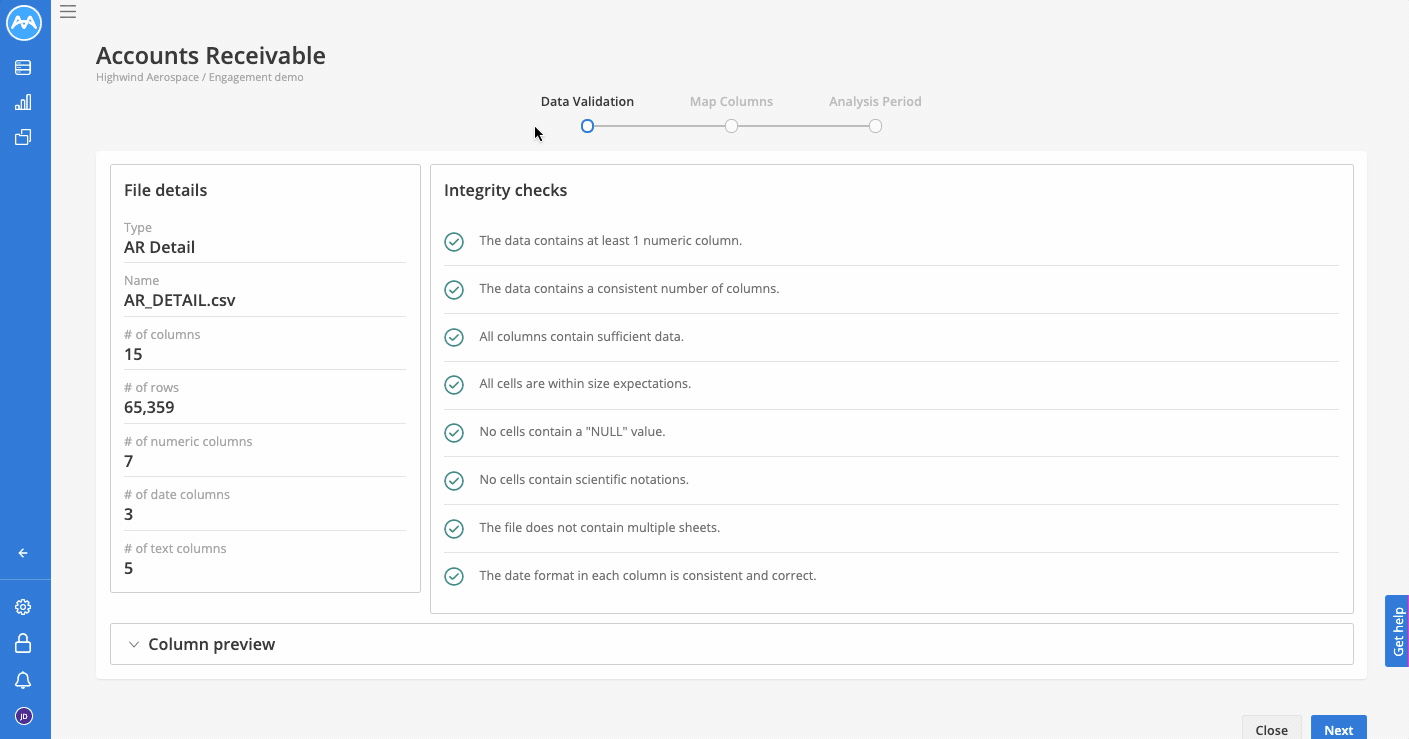This screenshot has width=1409, height=739.
Task: Open the Get help tab
Action: [x=1397, y=631]
